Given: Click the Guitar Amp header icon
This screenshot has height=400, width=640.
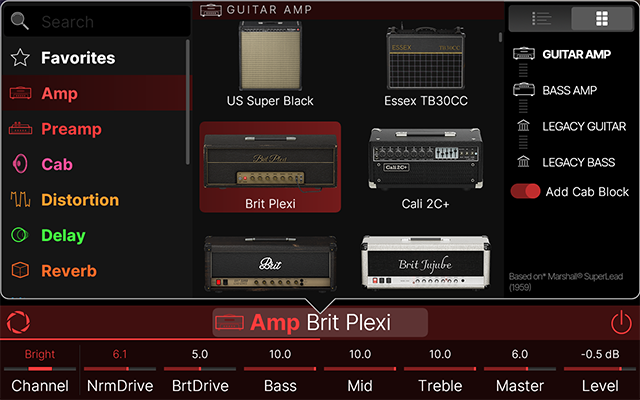Looking at the screenshot, I should point(211,10).
